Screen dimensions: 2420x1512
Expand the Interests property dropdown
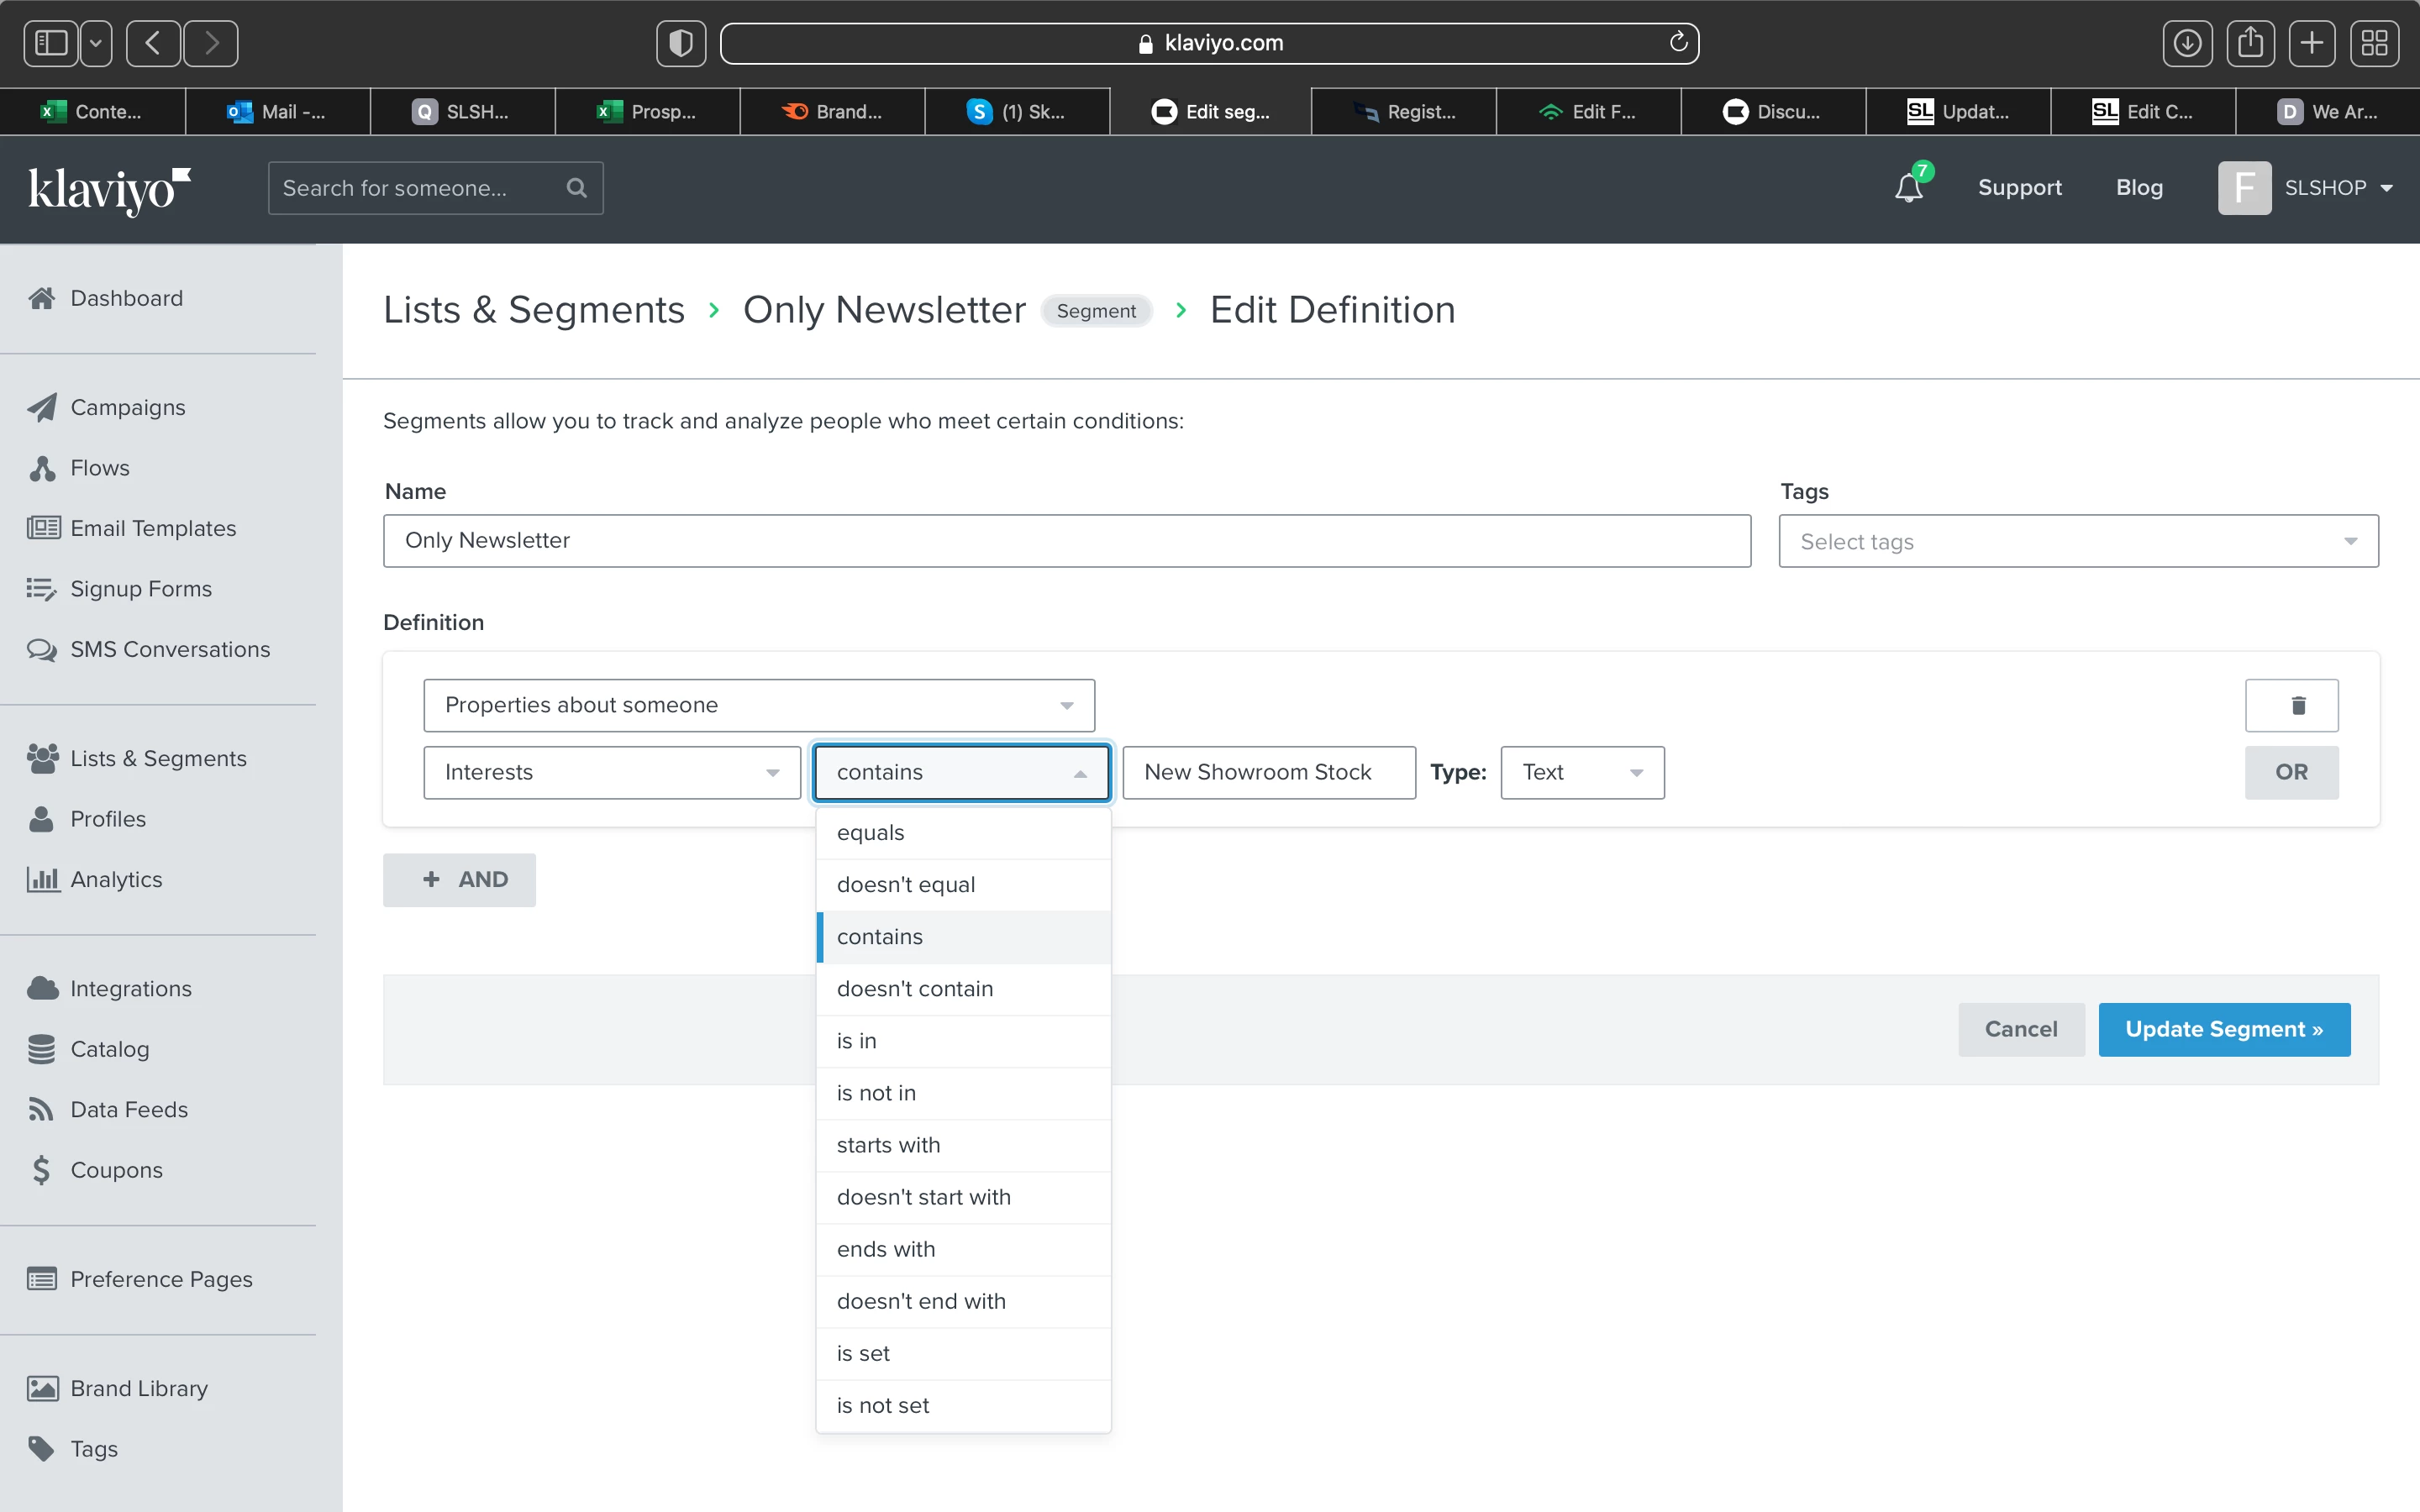pos(611,772)
